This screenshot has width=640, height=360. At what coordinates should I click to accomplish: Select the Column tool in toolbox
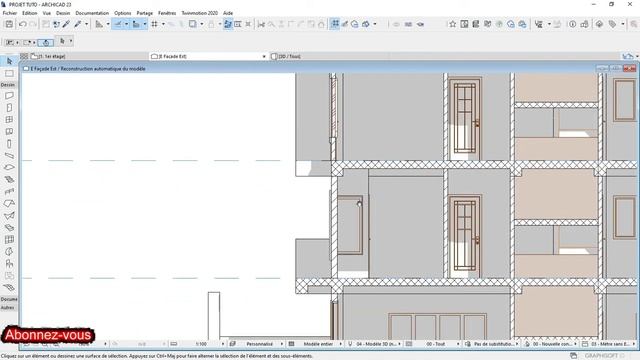click(x=9, y=144)
